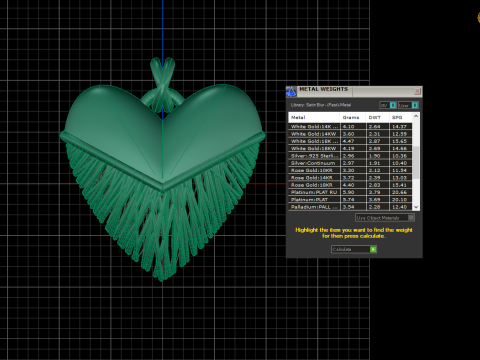This screenshot has width=480, height=360.
Task: Select the White Gold:14KW row
Action: (x=350, y=134)
